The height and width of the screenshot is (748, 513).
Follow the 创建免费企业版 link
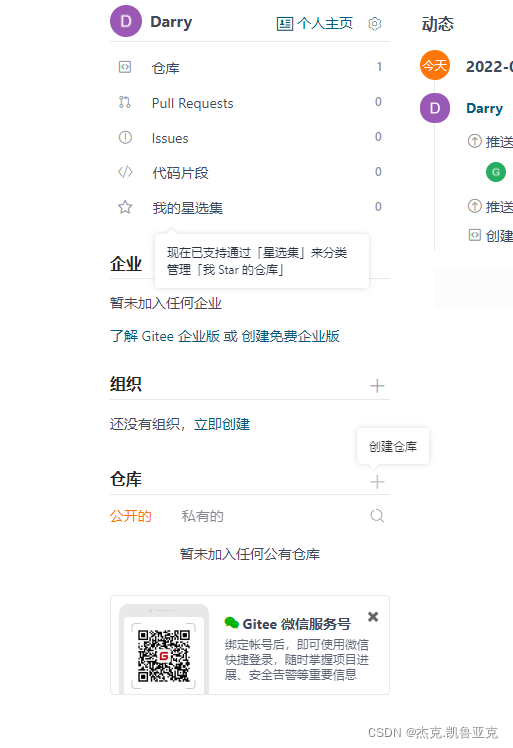coord(290,336)
